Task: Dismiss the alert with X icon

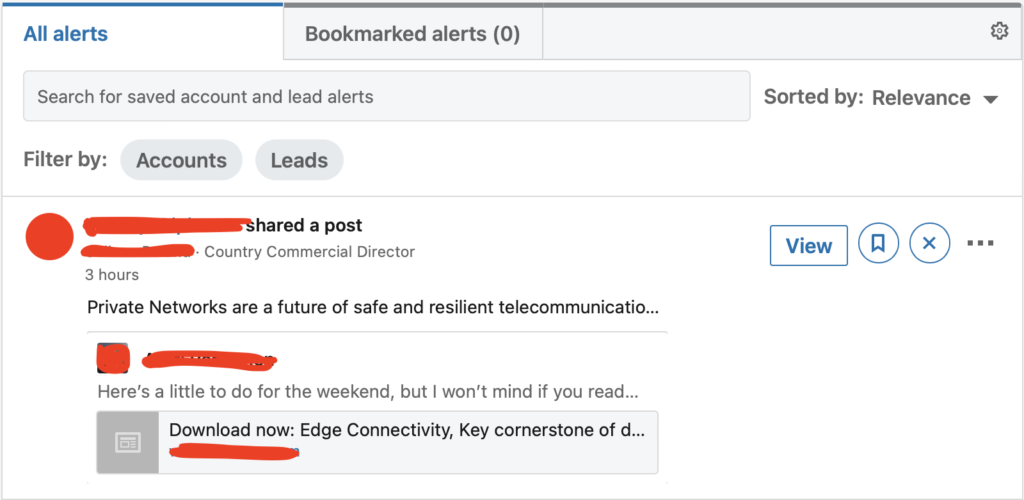Action: 929,244
